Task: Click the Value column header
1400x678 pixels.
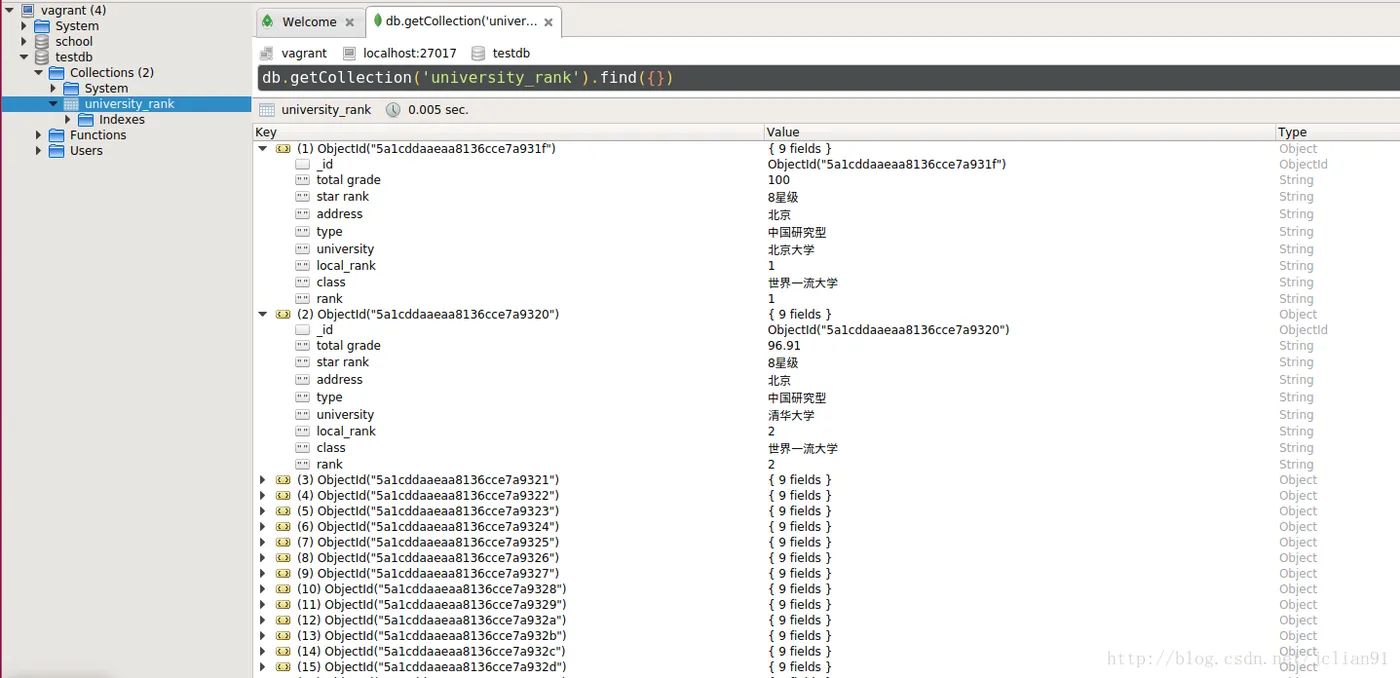Action: click(x=1019, y=132)
